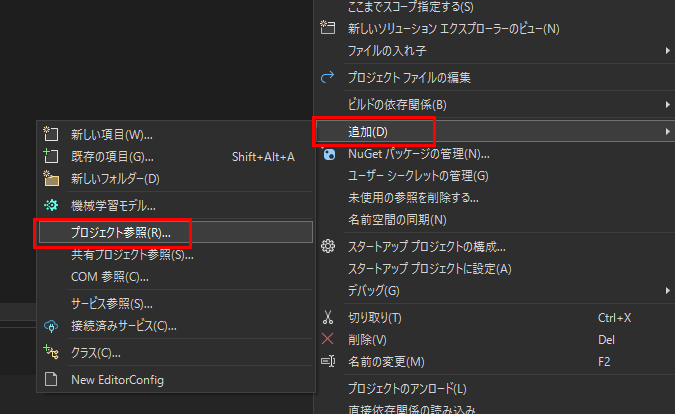Click the F2 shortcut text
The width and height of the screenshot is (675, 414).
point(604,361)
